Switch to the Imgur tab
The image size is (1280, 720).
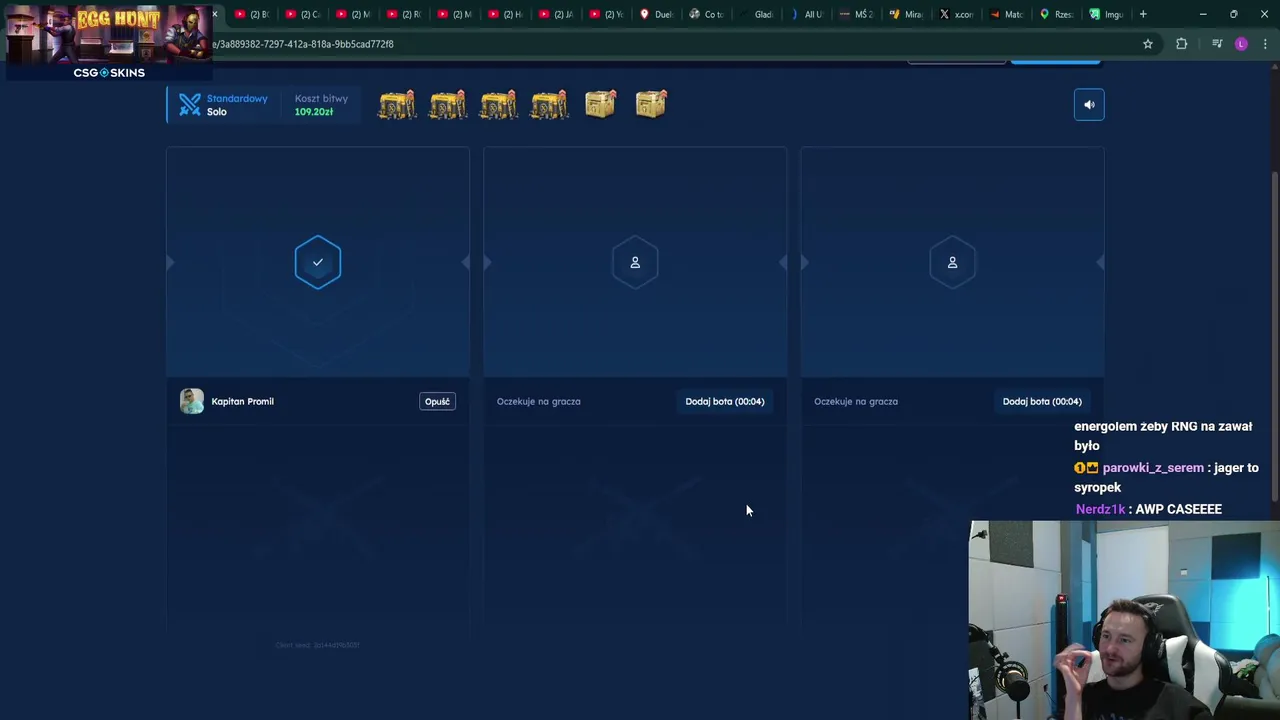[1108, 14]
